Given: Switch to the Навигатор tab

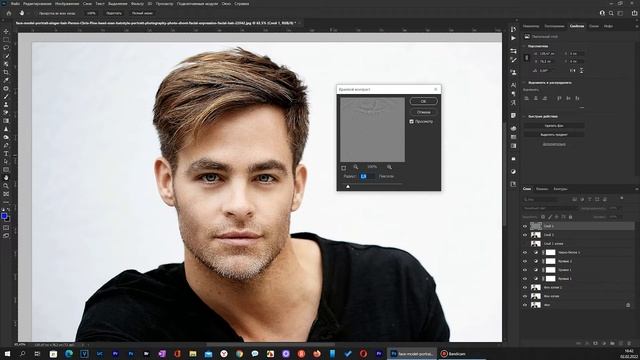Looking at the screenshot, I should point(531,26).
